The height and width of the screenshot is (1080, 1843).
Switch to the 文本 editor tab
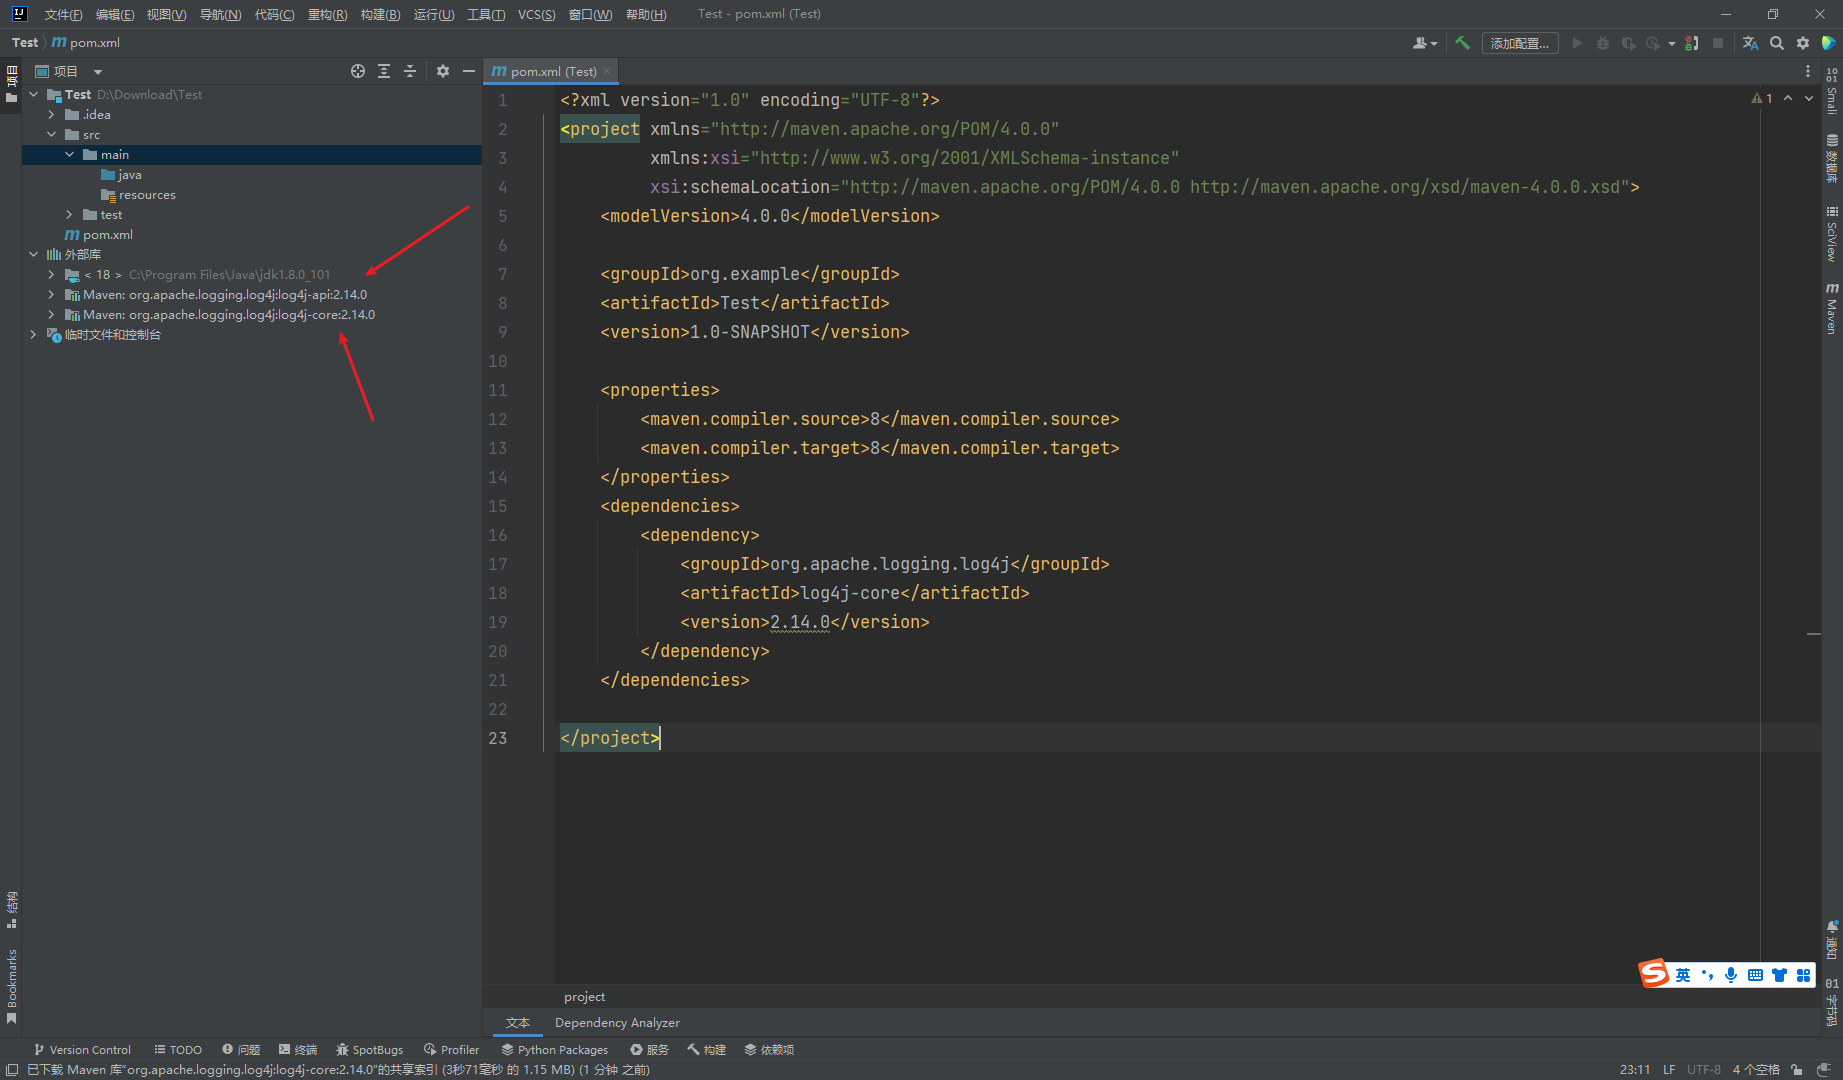pyautogui.click(x=517, y=1022)
